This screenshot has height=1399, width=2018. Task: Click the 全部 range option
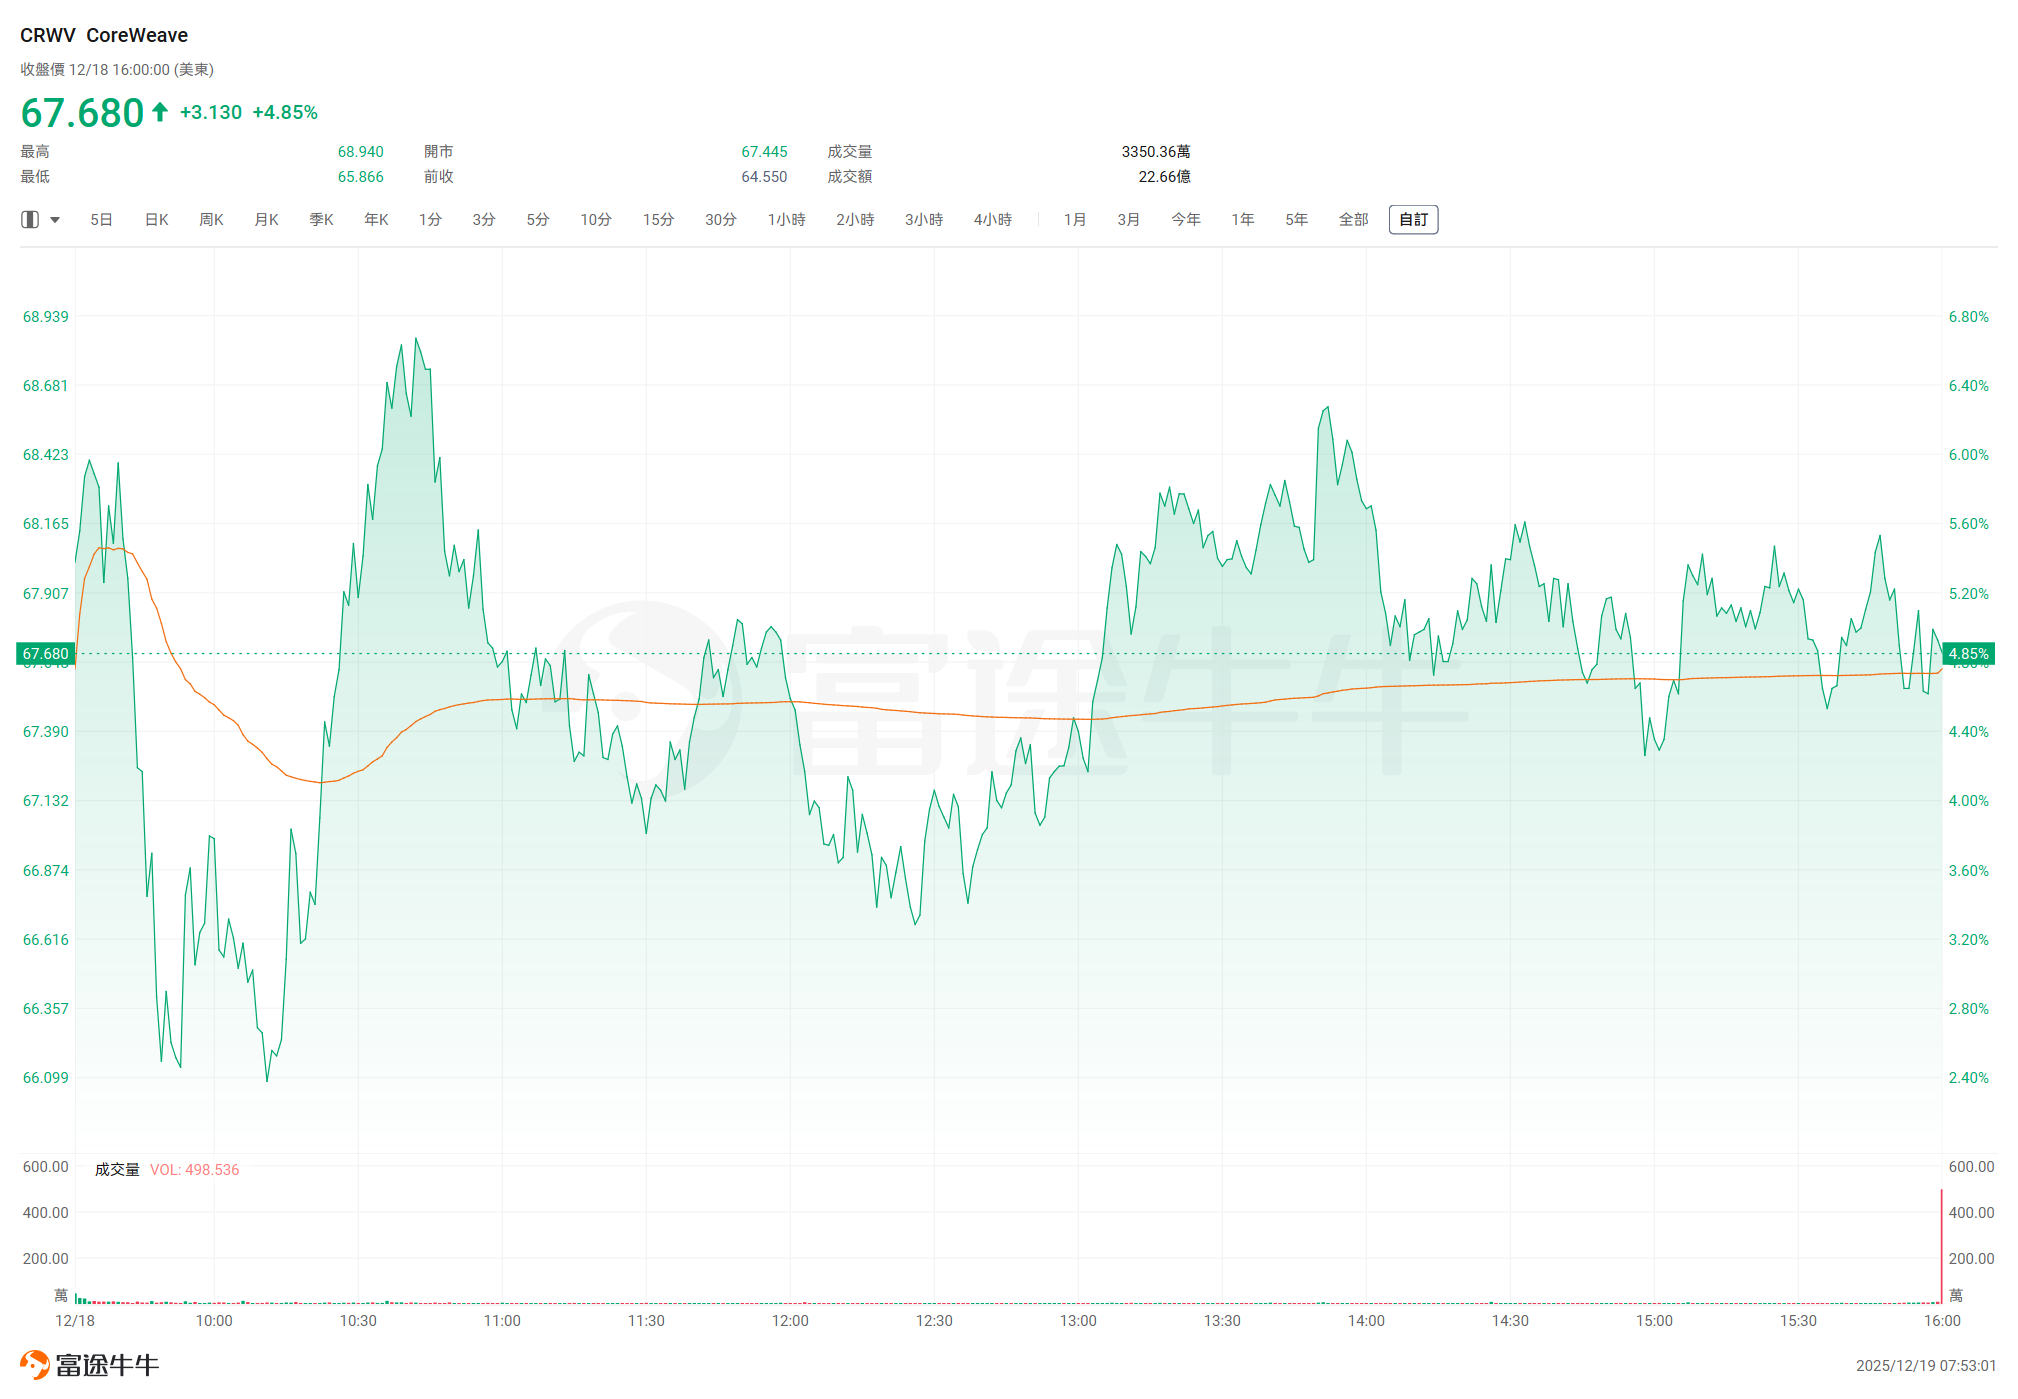click(x=1353, y=219)
